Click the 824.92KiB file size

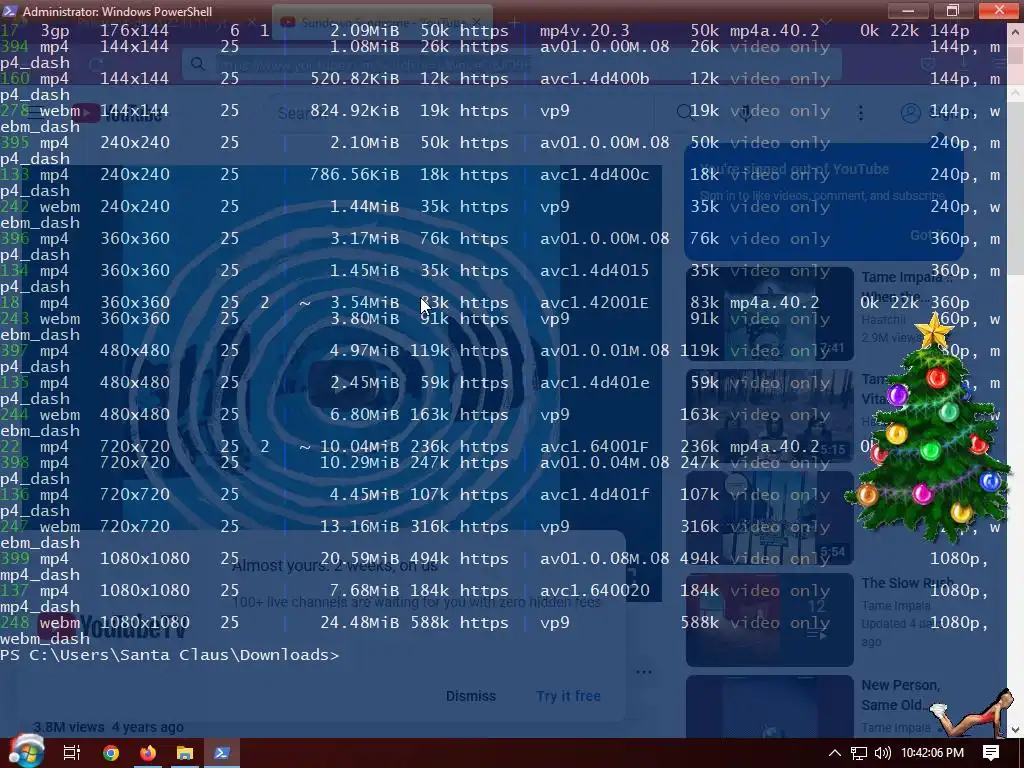point(355,110)
